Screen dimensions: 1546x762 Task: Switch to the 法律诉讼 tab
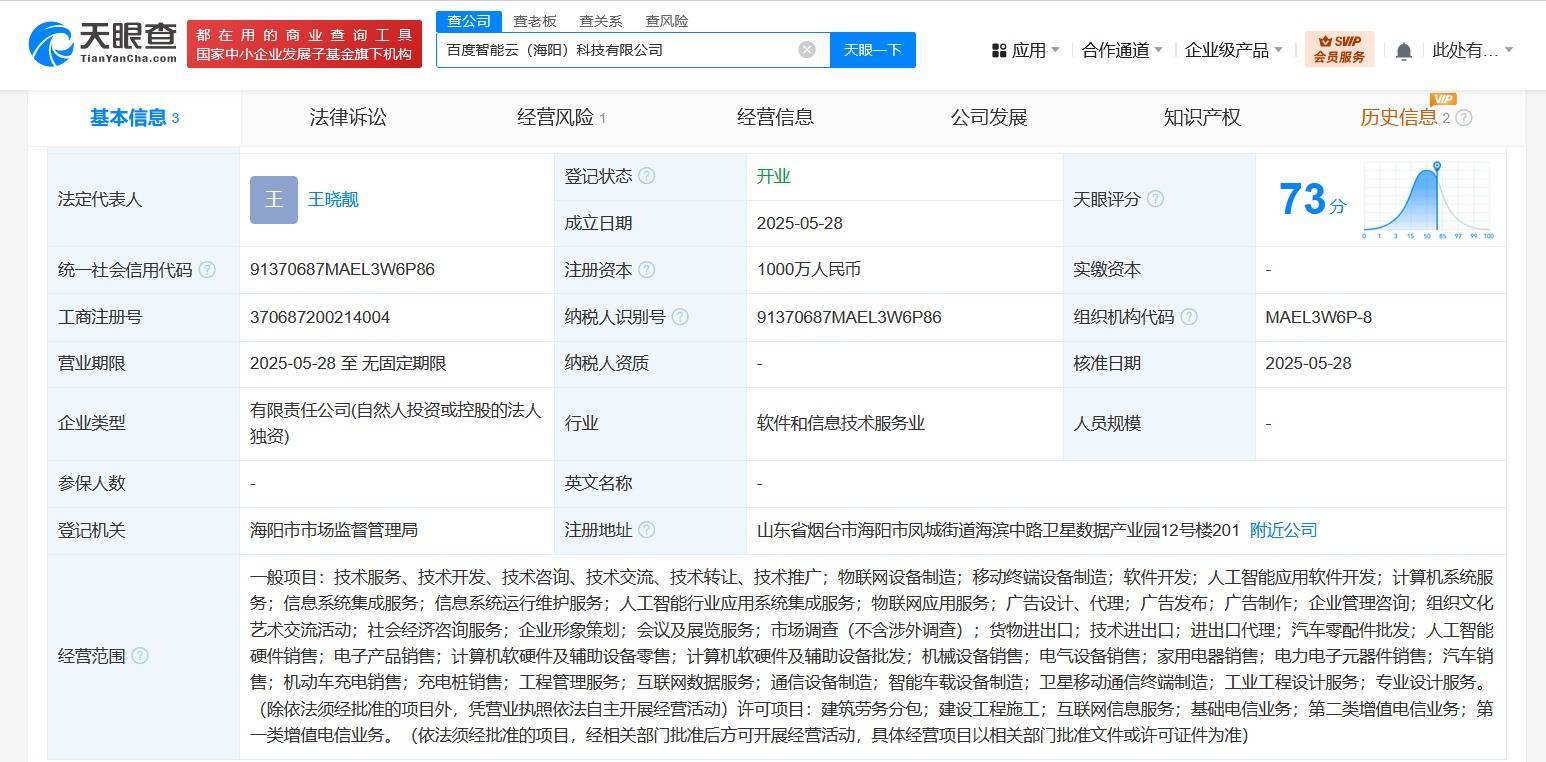click(x=348, y=117)
